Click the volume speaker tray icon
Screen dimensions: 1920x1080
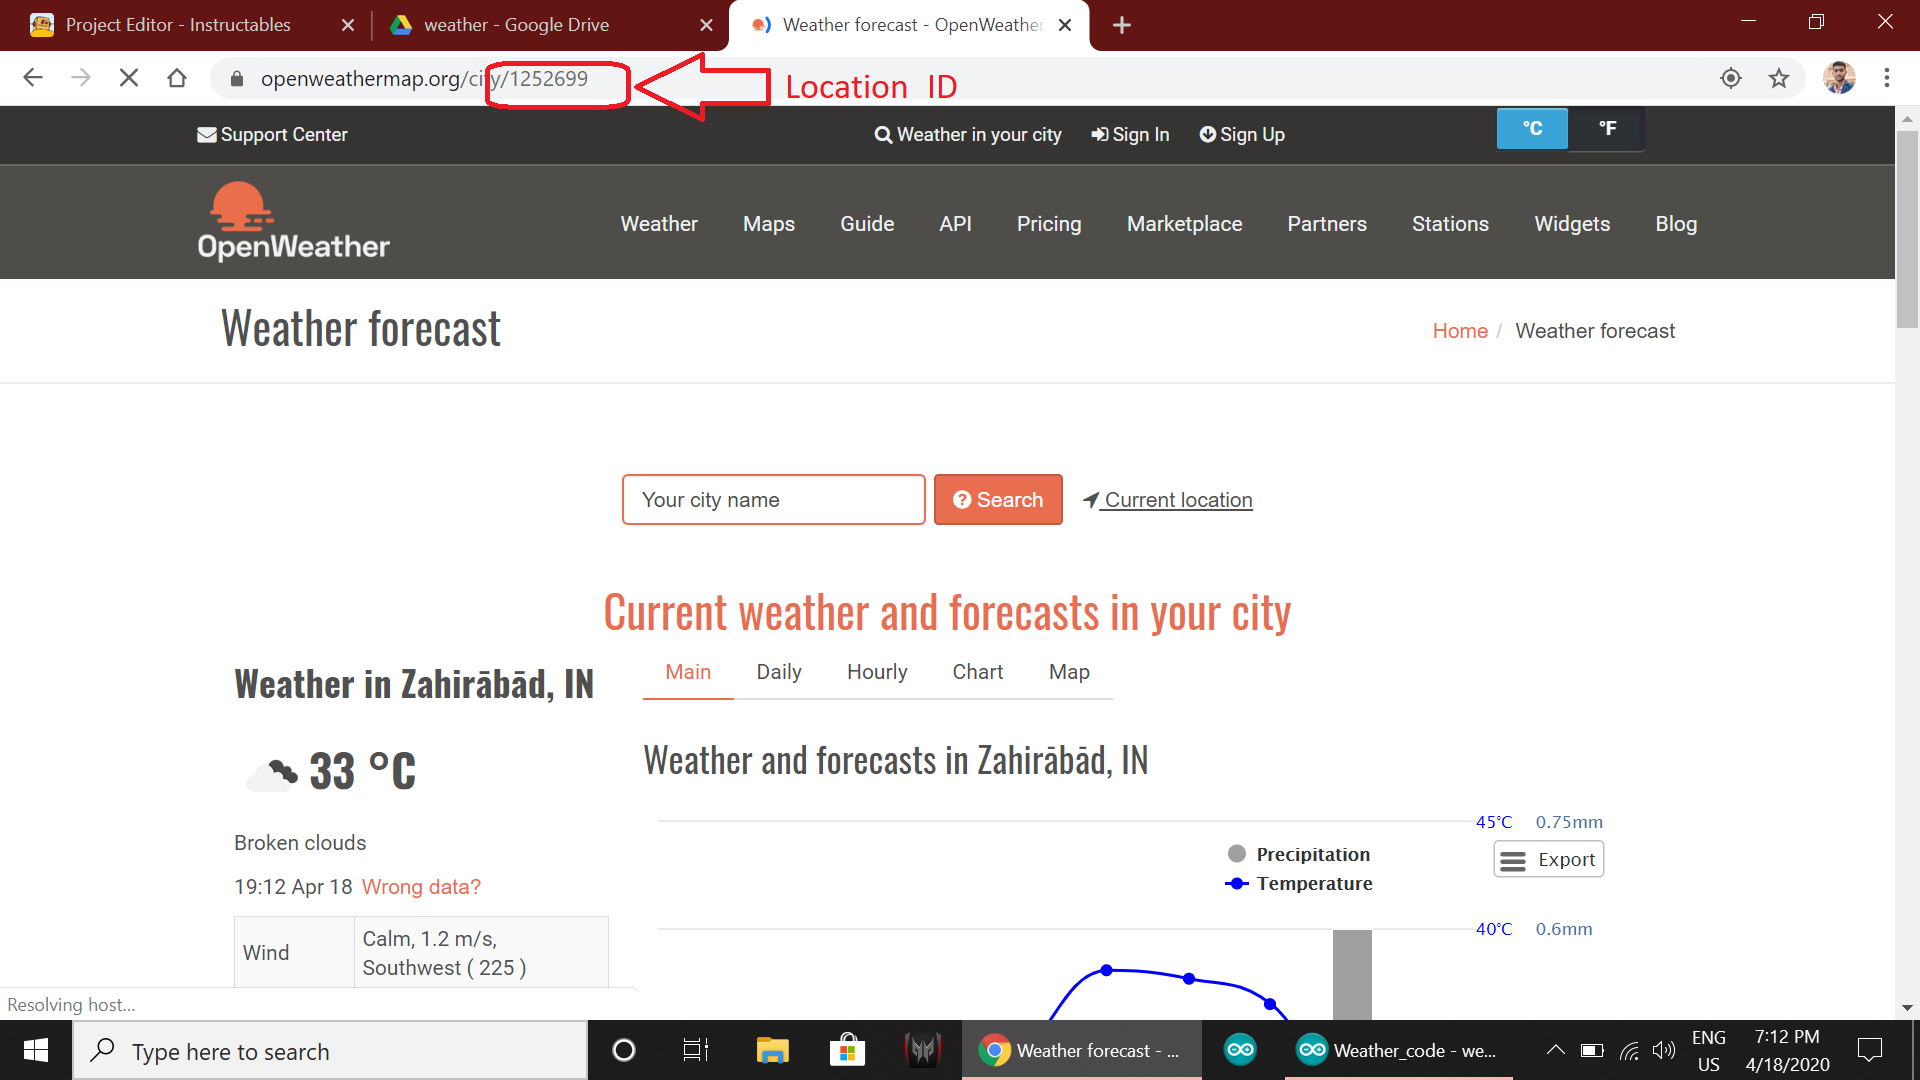pyautogui.click(x=1664, y=1050)
